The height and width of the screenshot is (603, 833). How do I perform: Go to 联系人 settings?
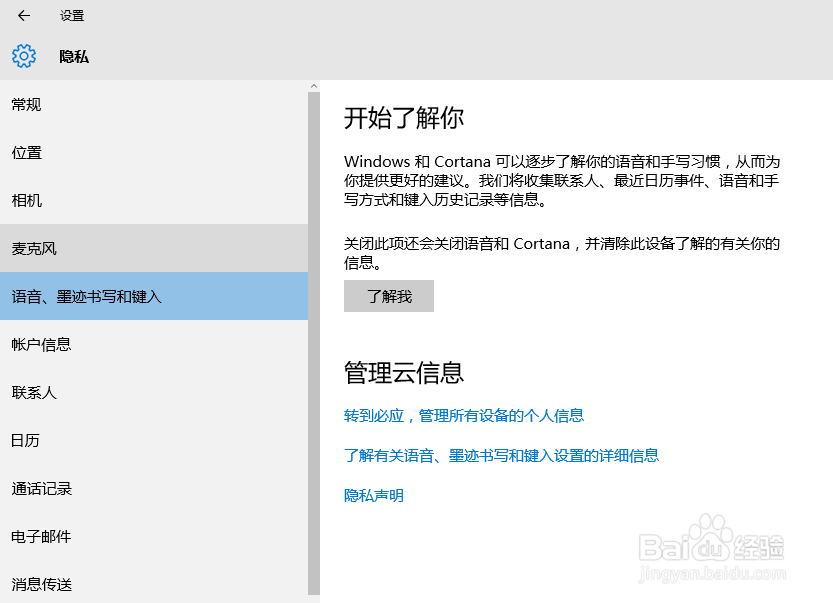point(154,392)
